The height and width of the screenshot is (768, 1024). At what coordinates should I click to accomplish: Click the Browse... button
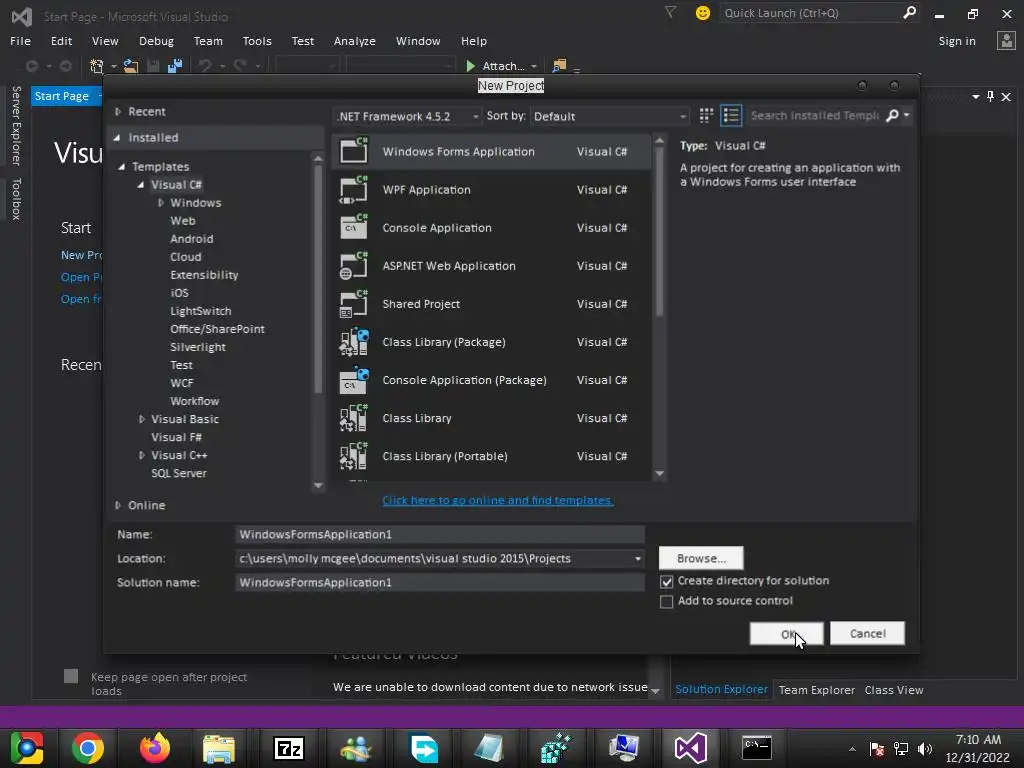click(x=701, y=558)
